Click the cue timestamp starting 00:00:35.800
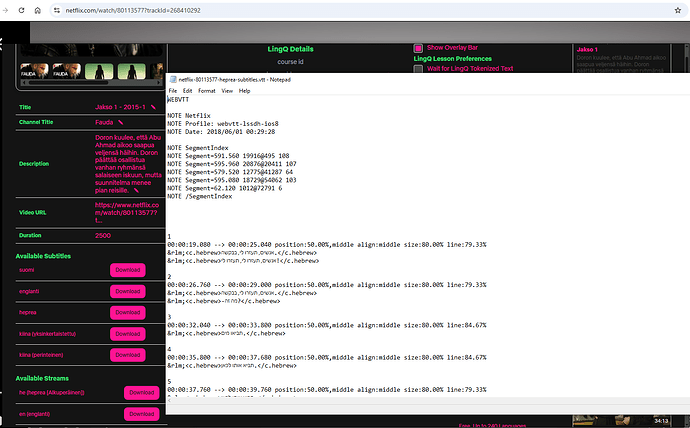Viewport: 690px width, 428px height. coord(327,358)
